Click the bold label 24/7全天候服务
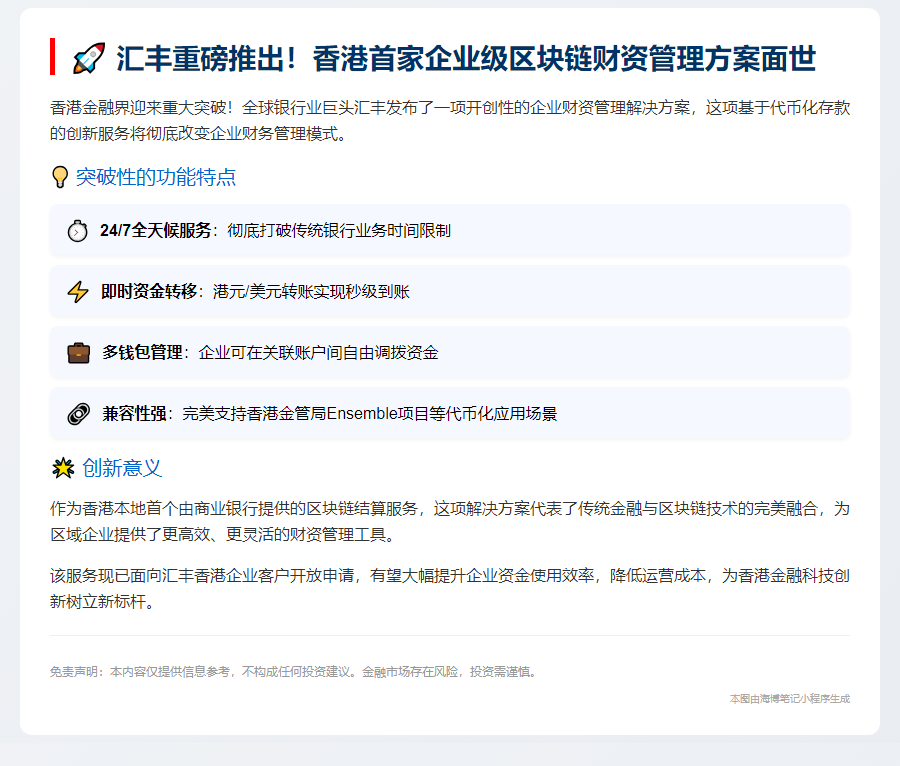 156,231
